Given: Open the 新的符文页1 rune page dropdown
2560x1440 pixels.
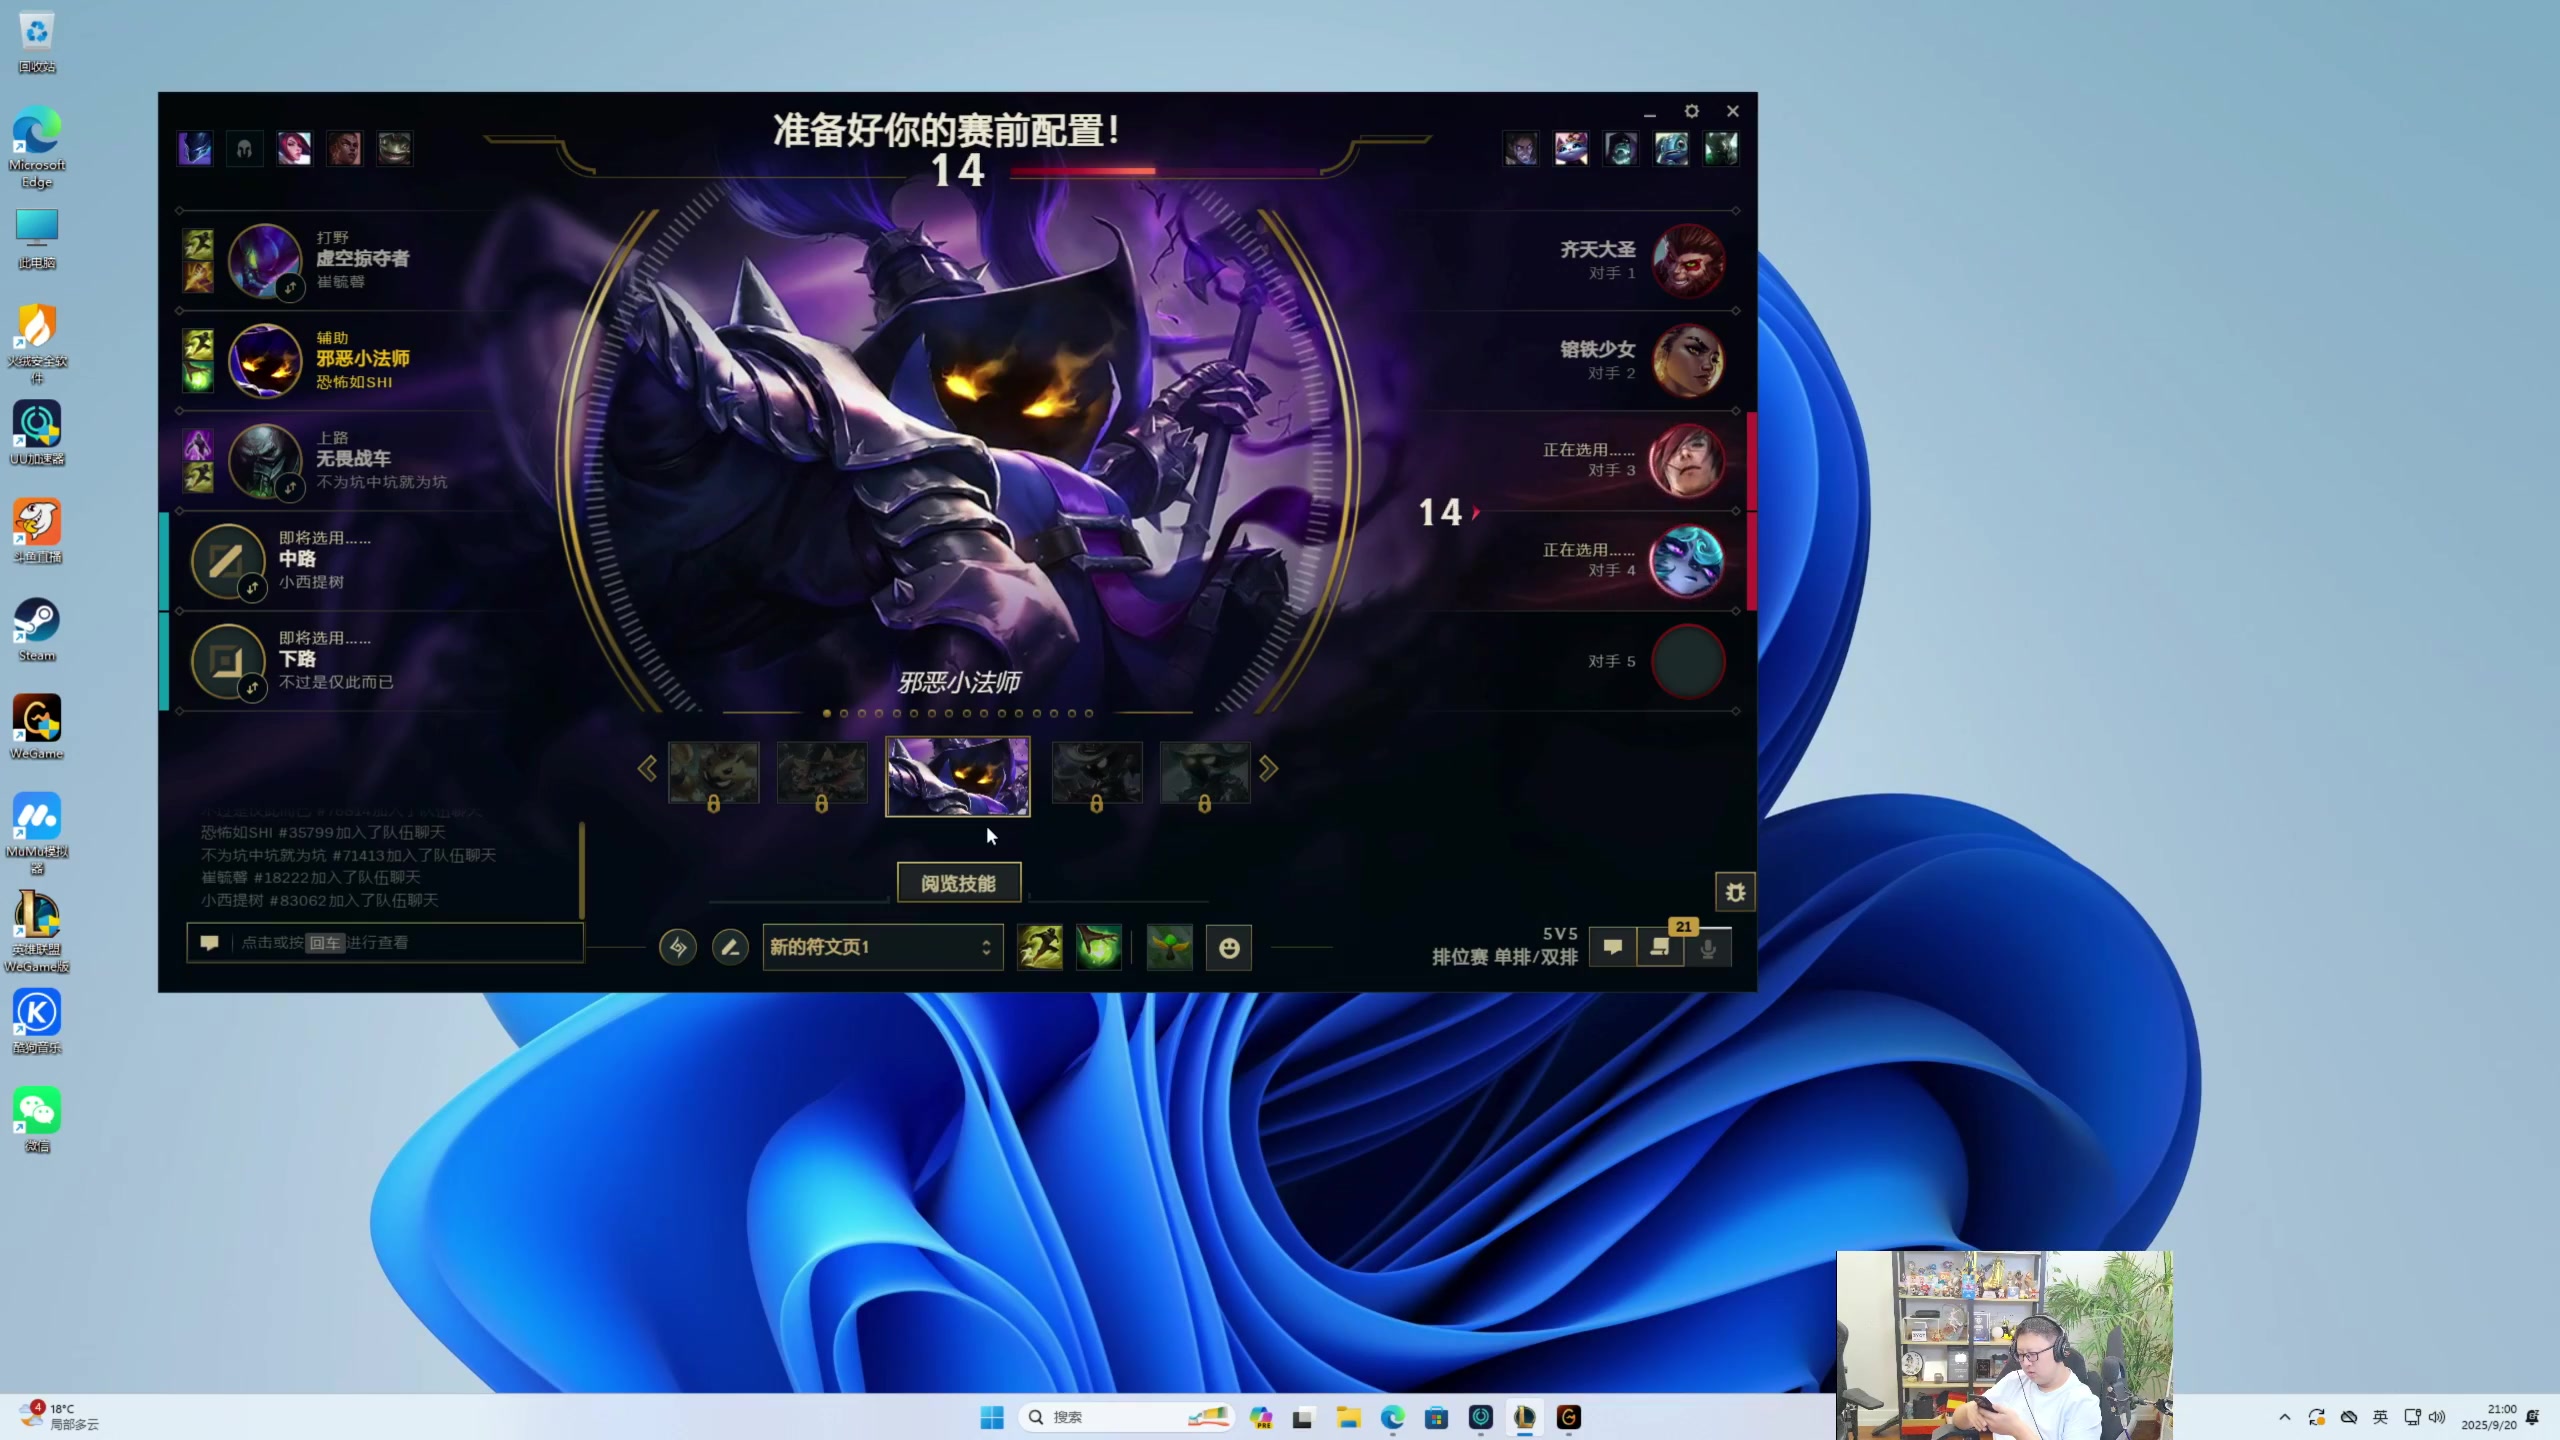Looking at the screenshot, I should tap(883, 947).
